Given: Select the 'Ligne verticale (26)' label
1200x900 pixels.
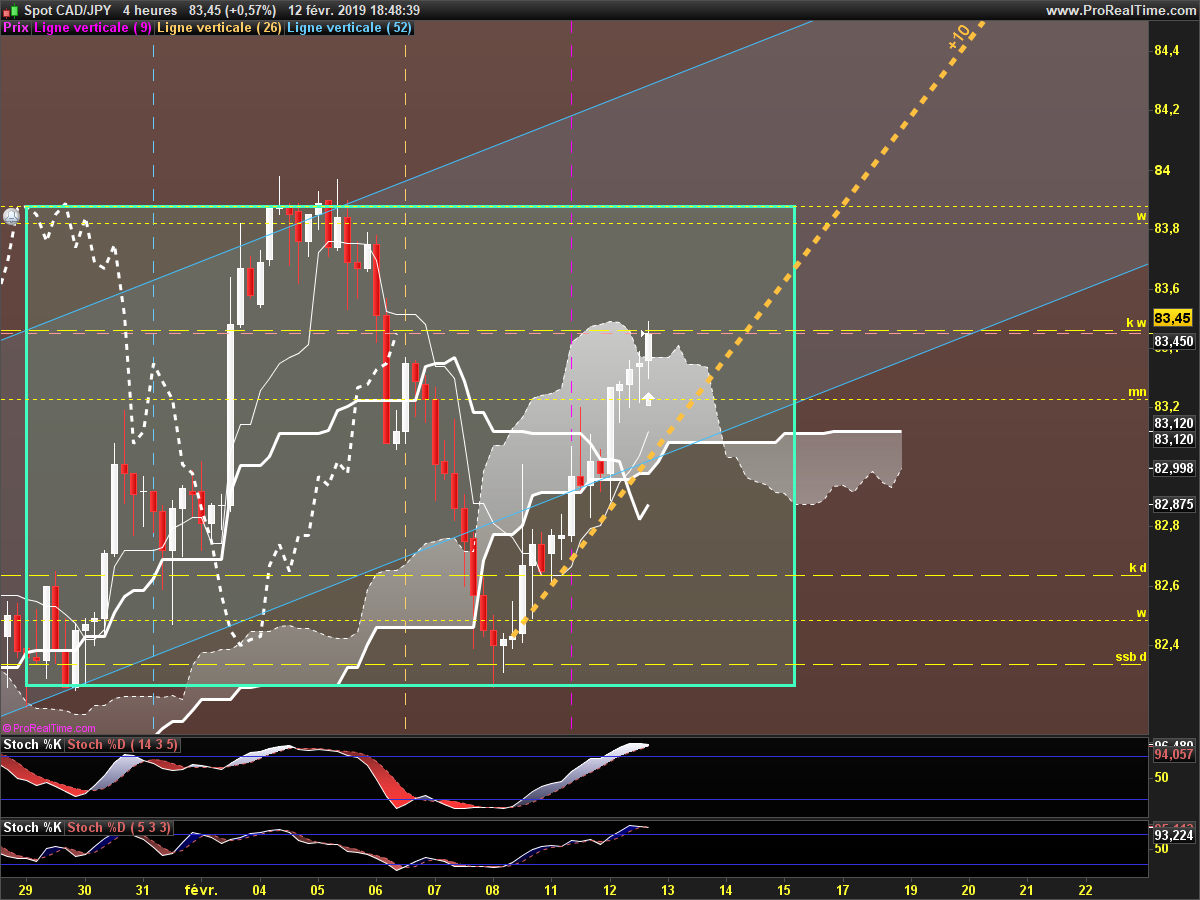Looking at the screenshot, I should click(x=220, y=28).
